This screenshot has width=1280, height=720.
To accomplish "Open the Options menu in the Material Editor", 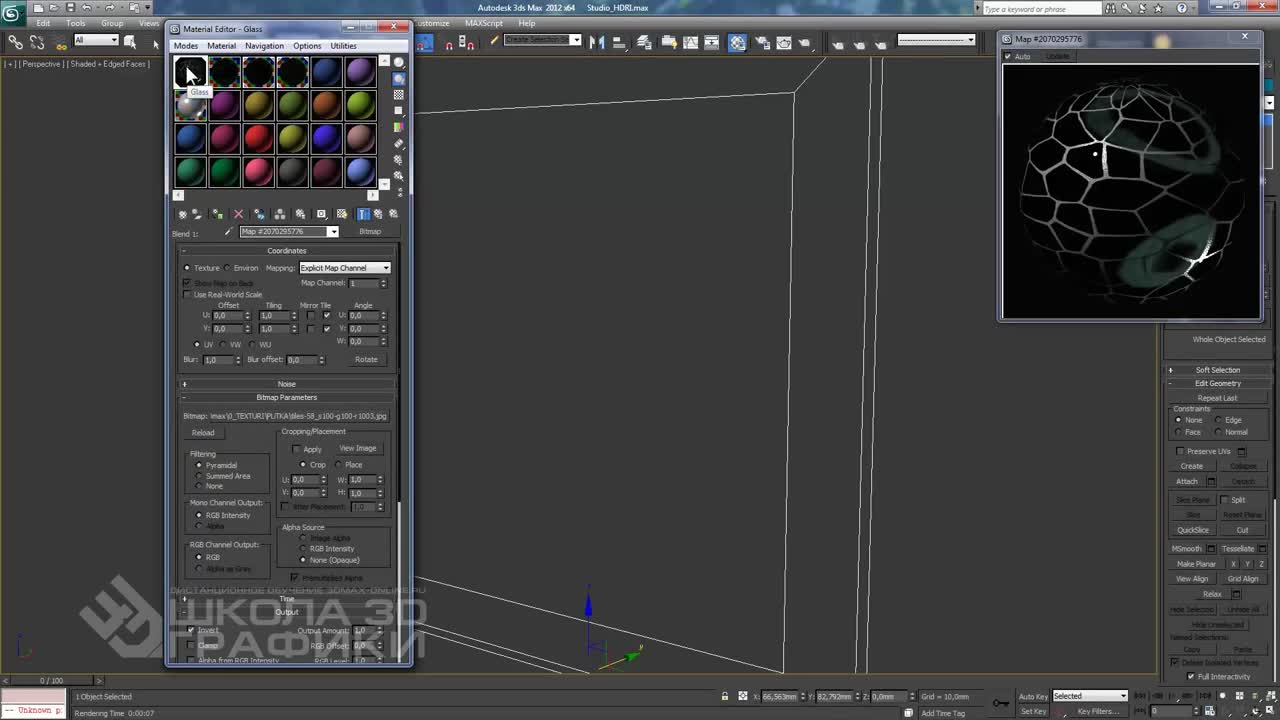I will point(307,46).
